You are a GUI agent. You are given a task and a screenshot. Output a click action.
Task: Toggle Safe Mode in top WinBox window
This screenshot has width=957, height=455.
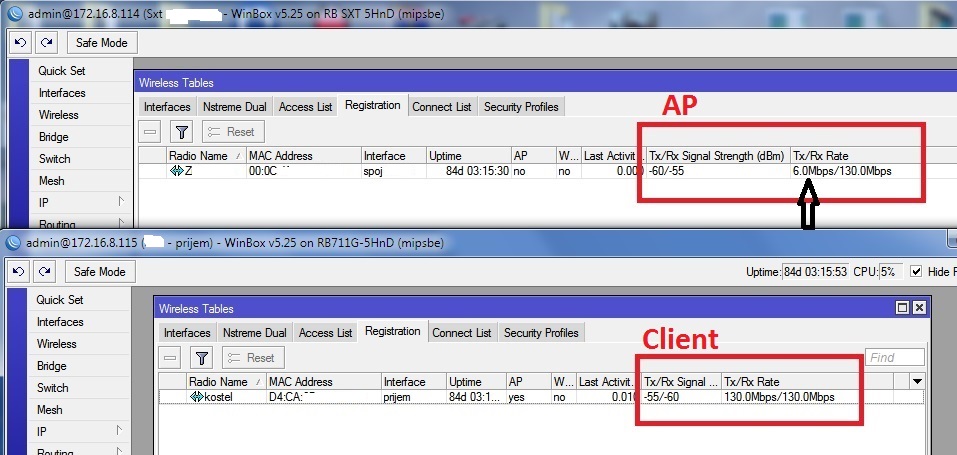101,43
